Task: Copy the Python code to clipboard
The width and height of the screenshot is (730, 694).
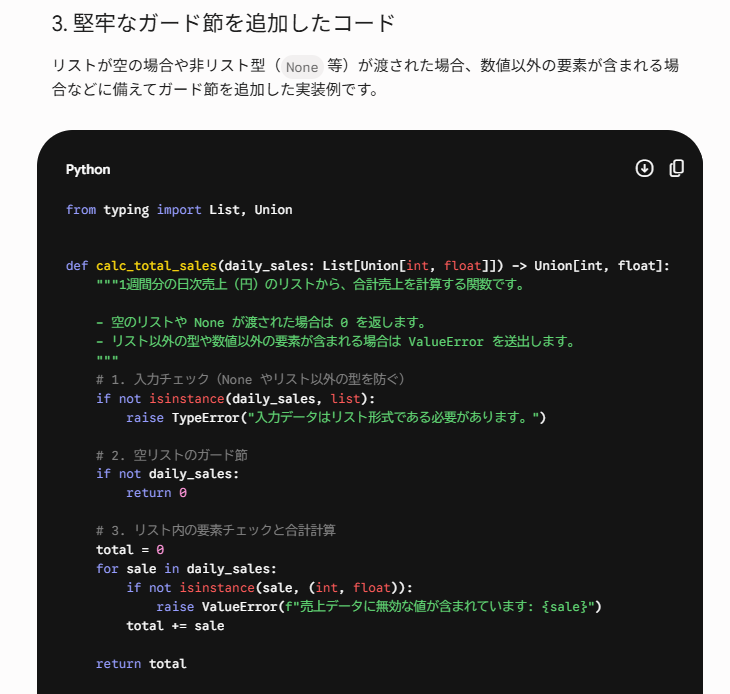Action: tap(676, 168)
